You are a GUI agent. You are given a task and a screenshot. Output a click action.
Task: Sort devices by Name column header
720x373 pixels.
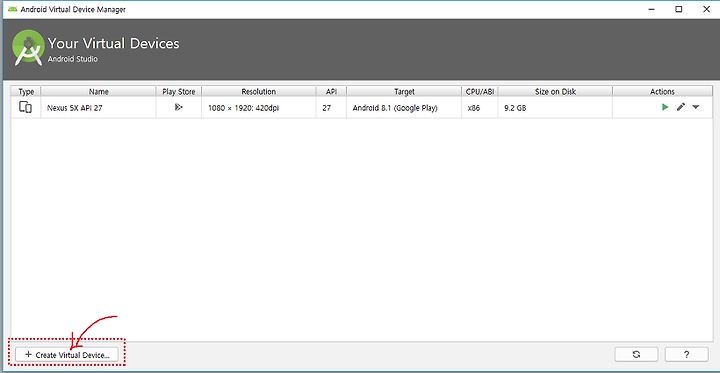(99, 91)
